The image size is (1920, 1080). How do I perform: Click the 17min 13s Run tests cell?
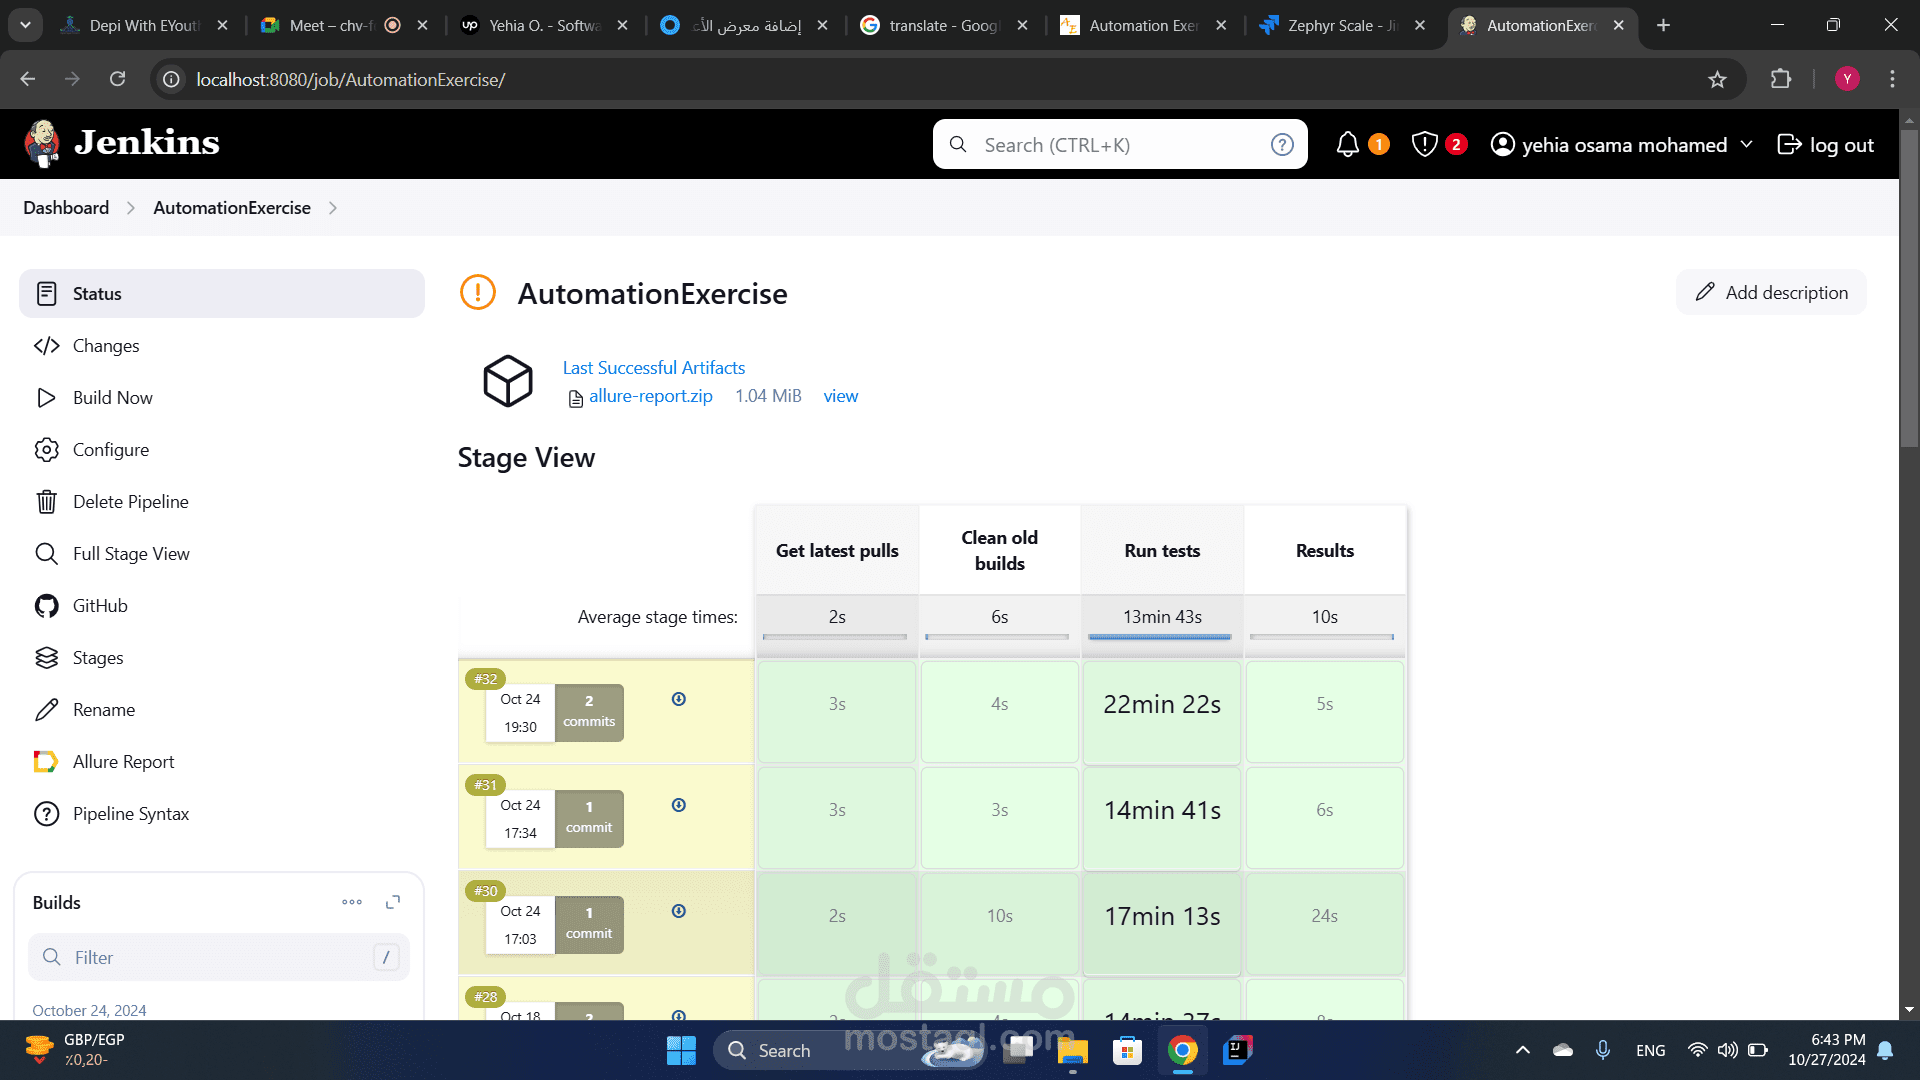pos(1162,923)
